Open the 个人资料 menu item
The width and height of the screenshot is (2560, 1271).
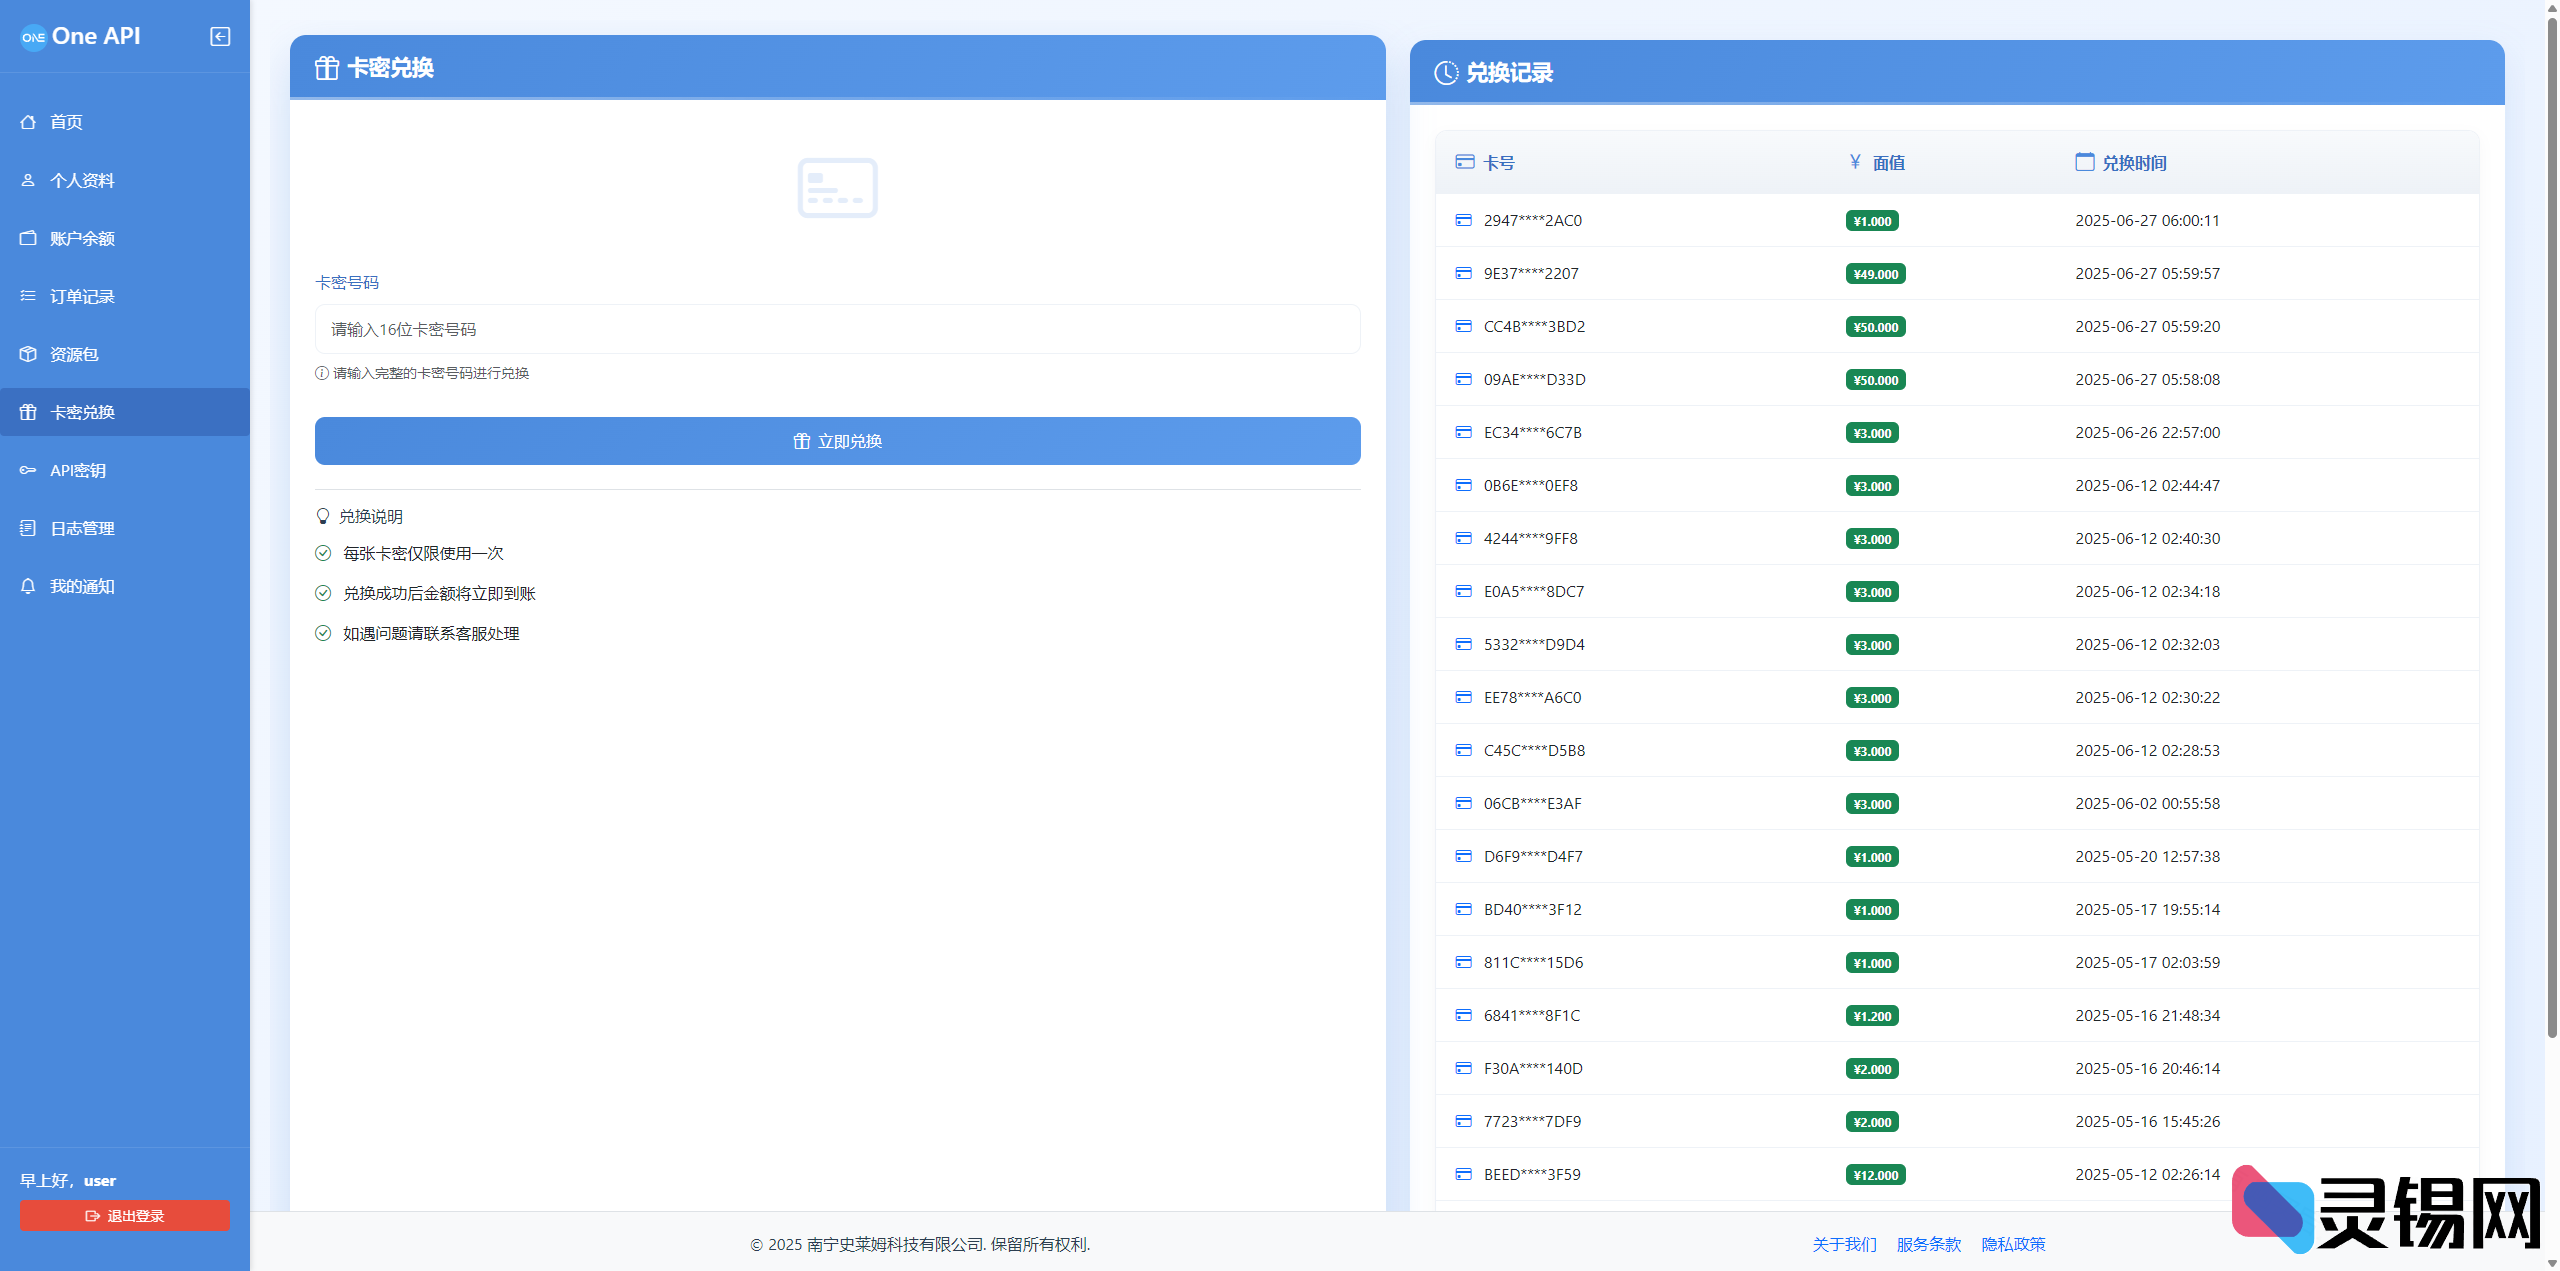coord(82,180)
